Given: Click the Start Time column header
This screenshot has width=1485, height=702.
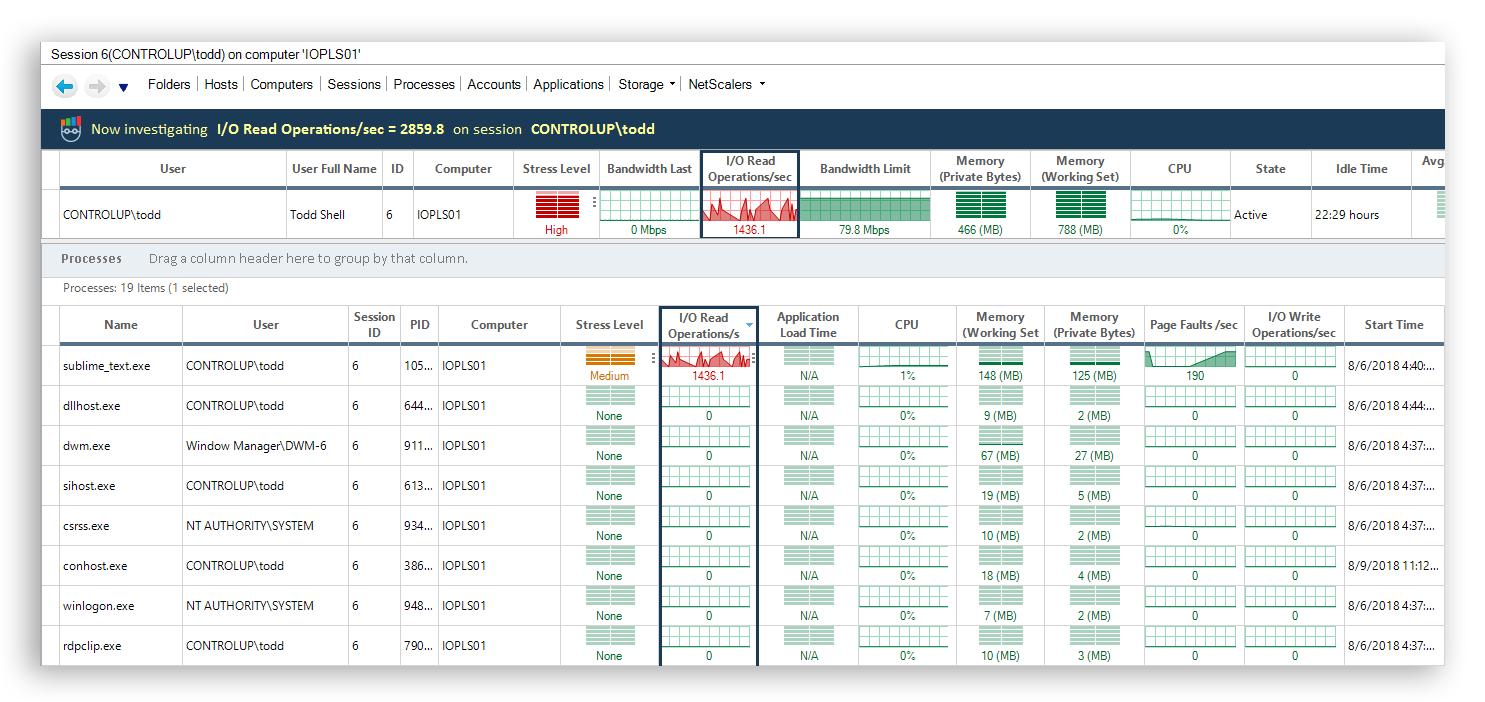Looking at the screenshot, I should [1394, 325].
